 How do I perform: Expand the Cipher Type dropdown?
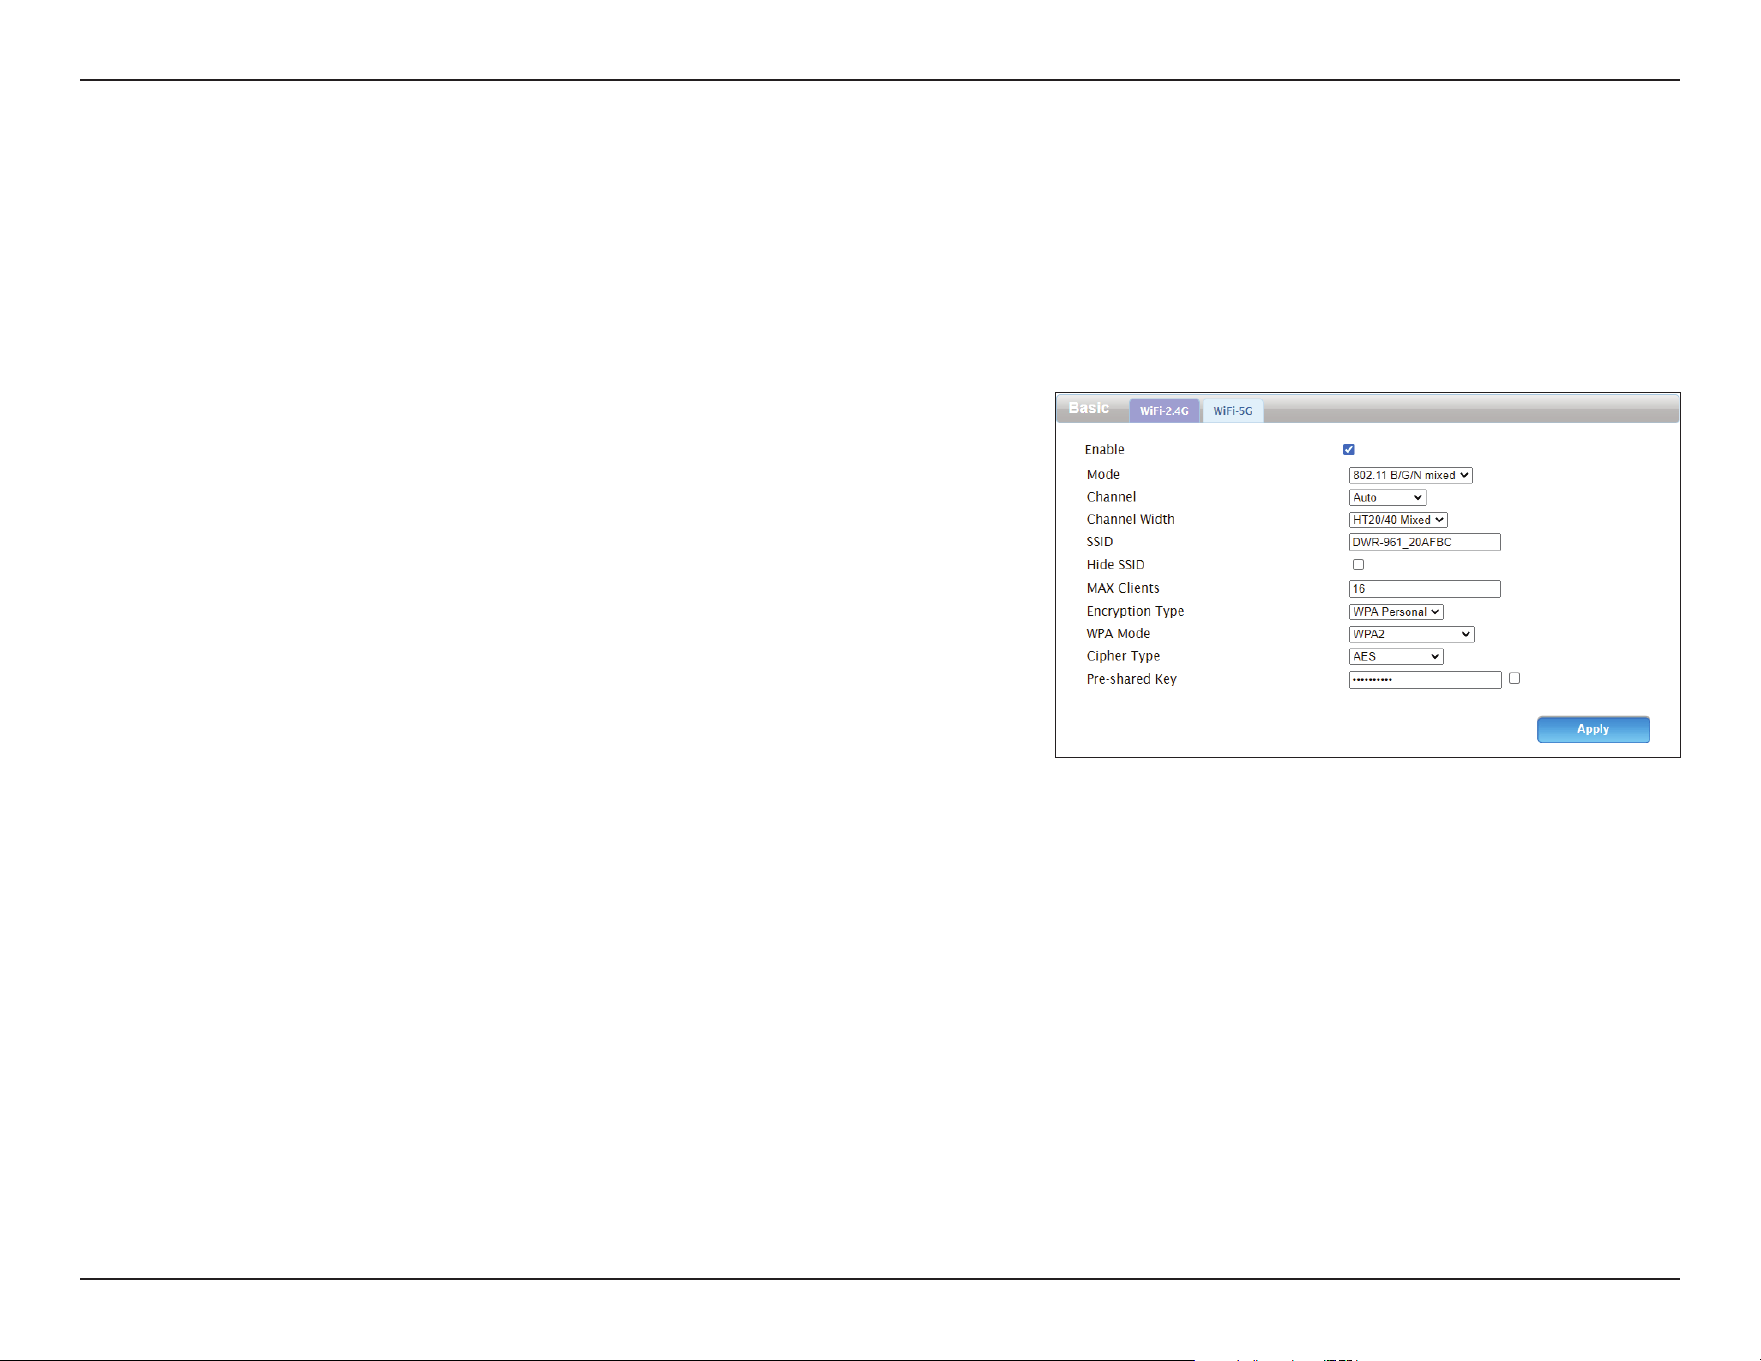point(1396,657)
